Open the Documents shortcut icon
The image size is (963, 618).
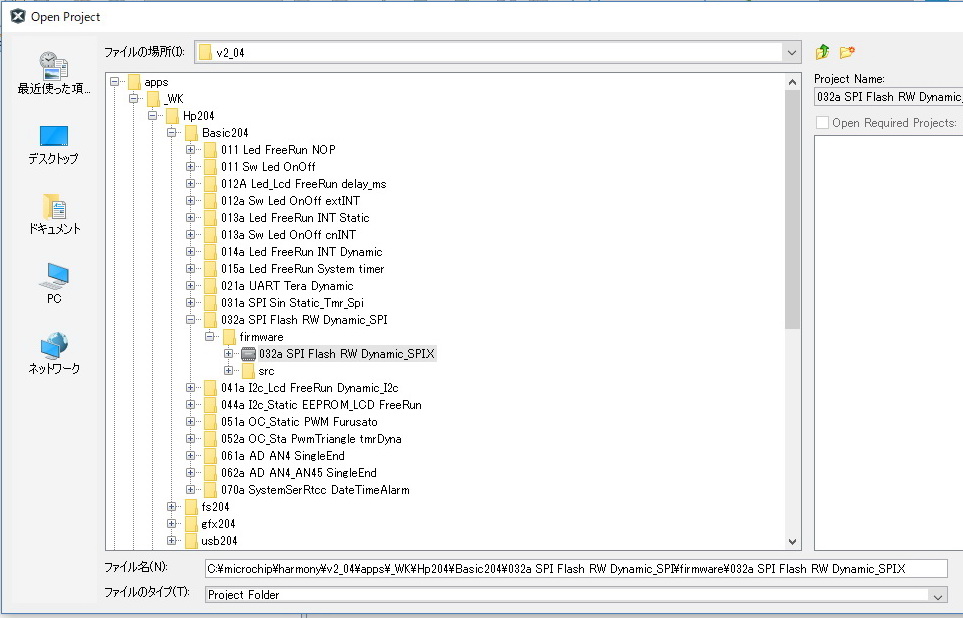pos(54,206)
